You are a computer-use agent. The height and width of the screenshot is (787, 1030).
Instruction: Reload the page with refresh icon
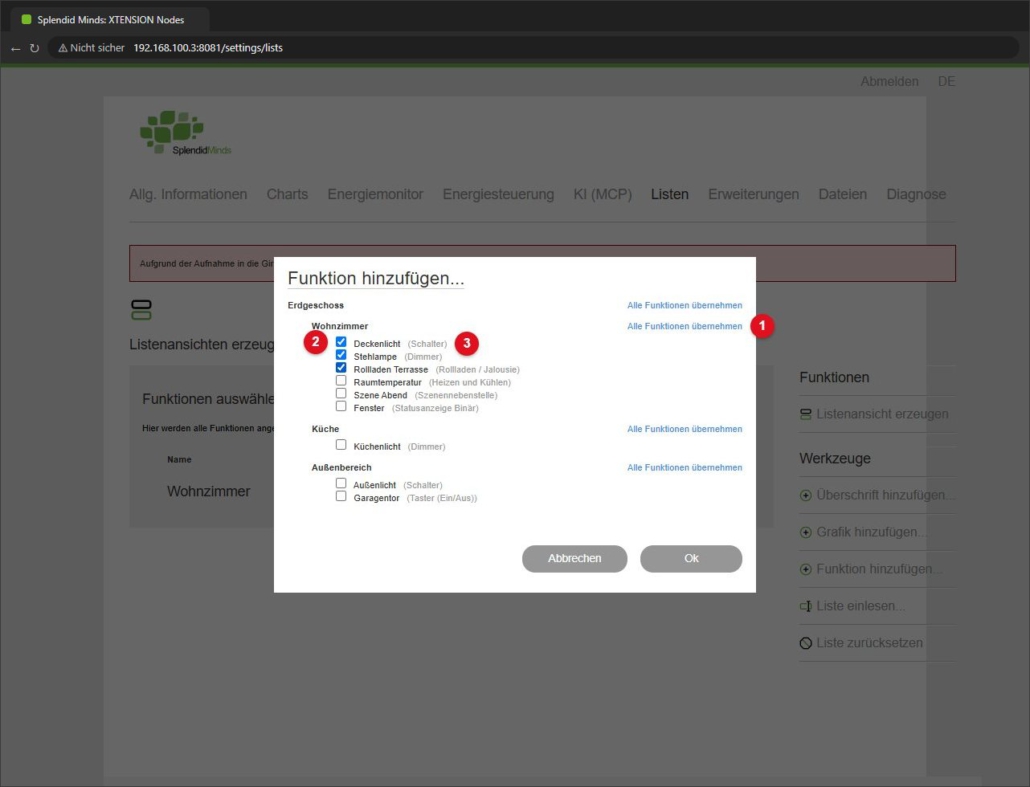(34, 48)
